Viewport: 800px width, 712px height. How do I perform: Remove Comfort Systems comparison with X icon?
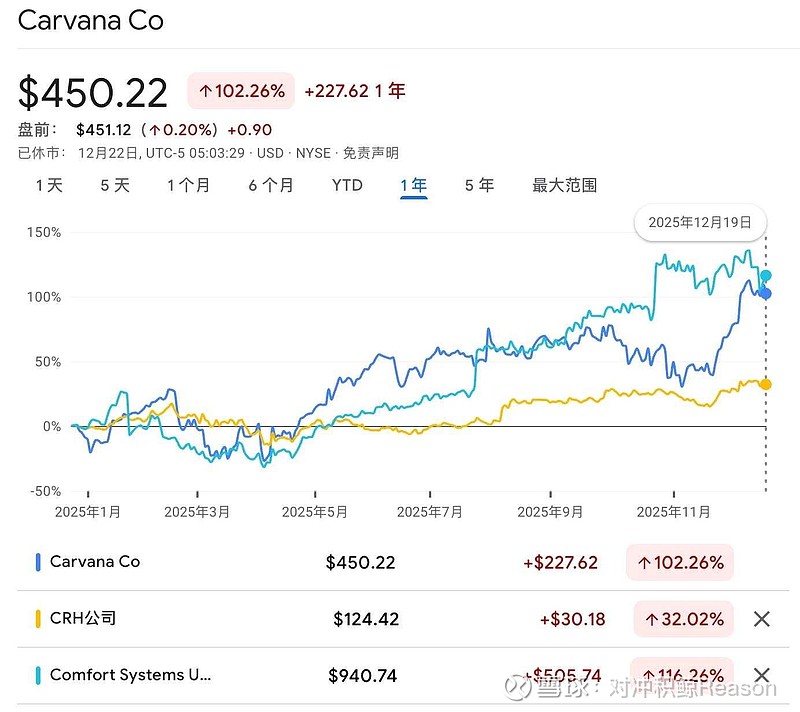click(x=761, y=675)
